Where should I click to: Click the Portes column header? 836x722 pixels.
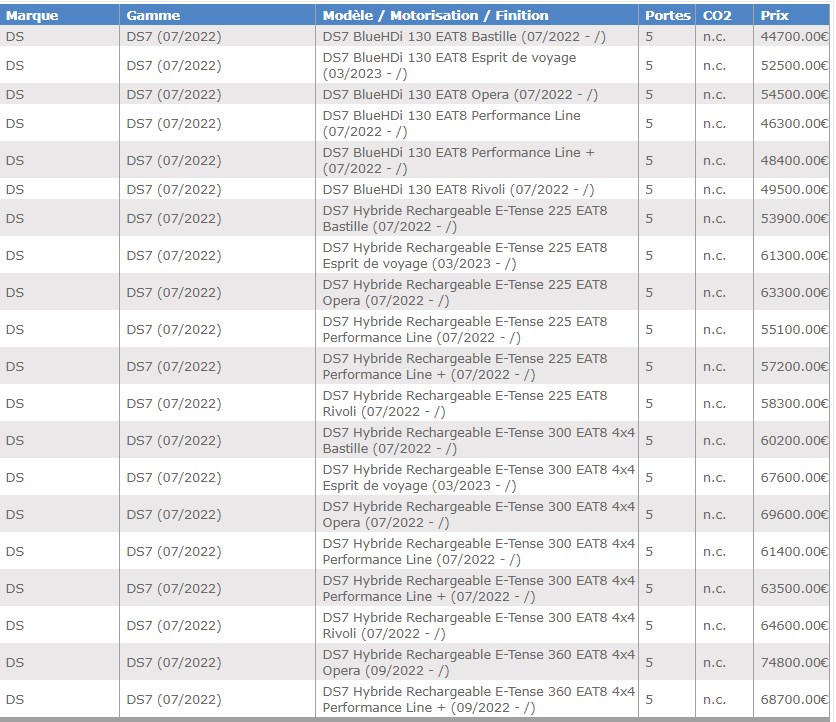pos(668,15)
